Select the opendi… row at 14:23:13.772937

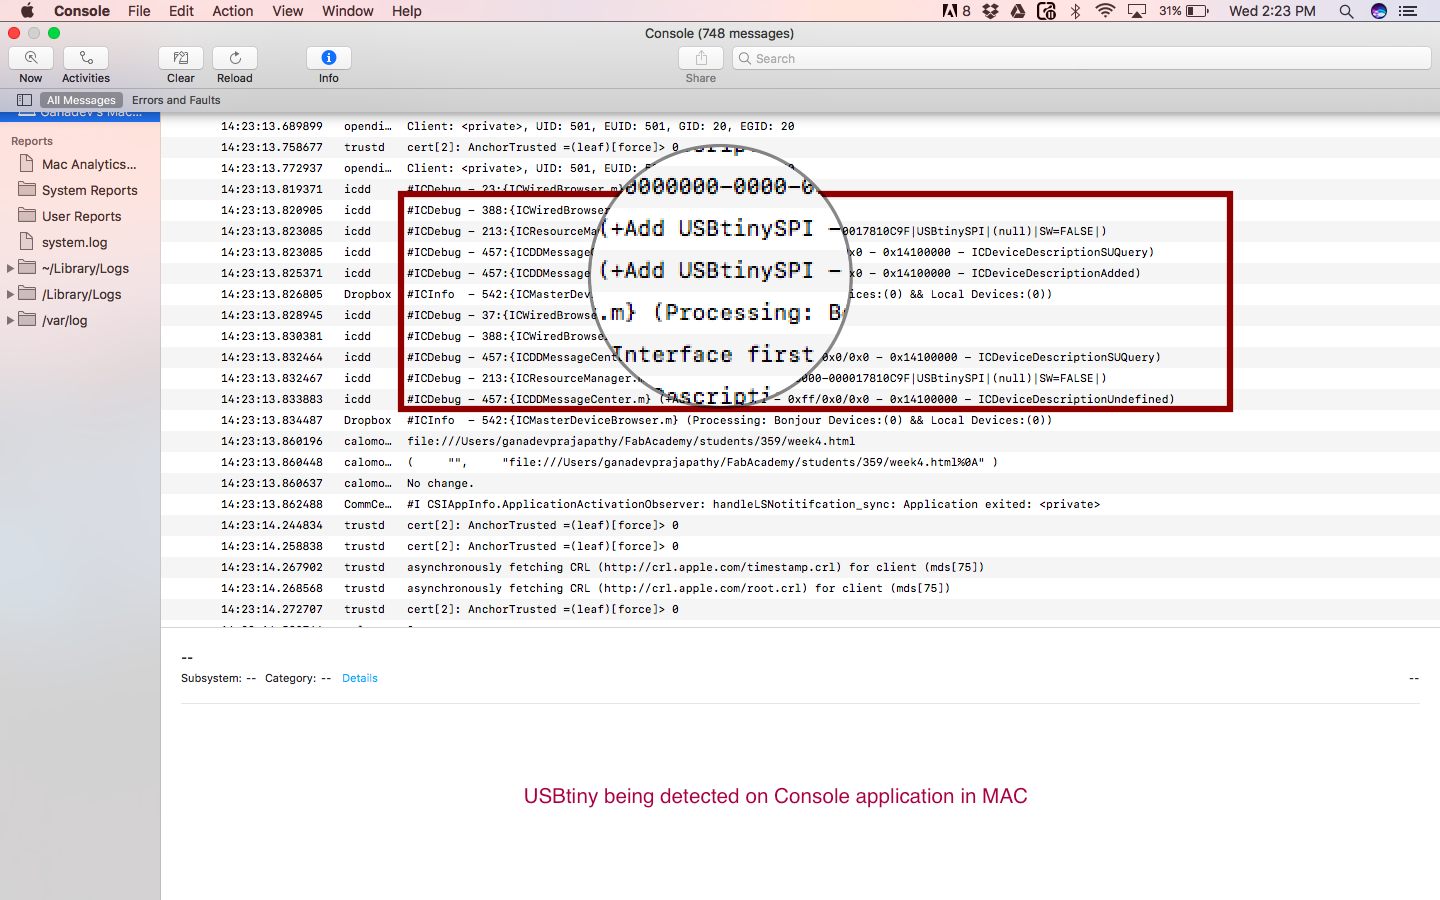click(800, 168)
